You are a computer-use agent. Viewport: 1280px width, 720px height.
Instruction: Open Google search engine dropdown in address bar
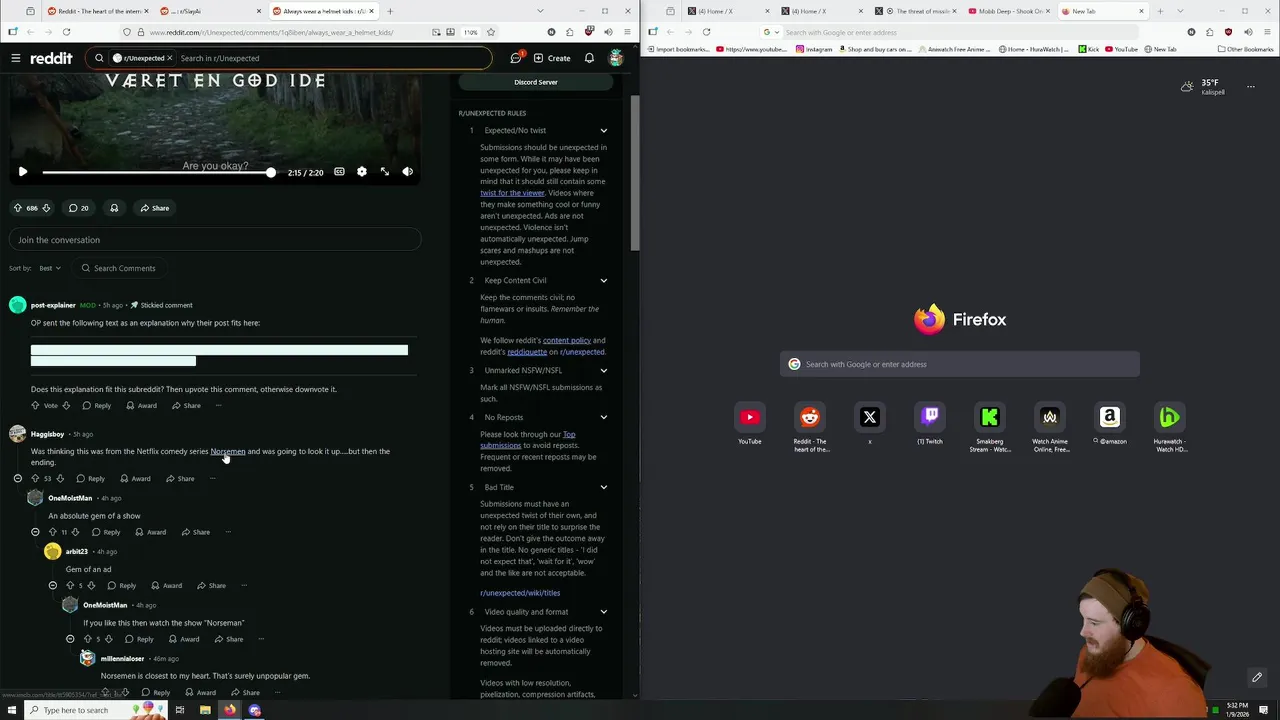(769, 32)
